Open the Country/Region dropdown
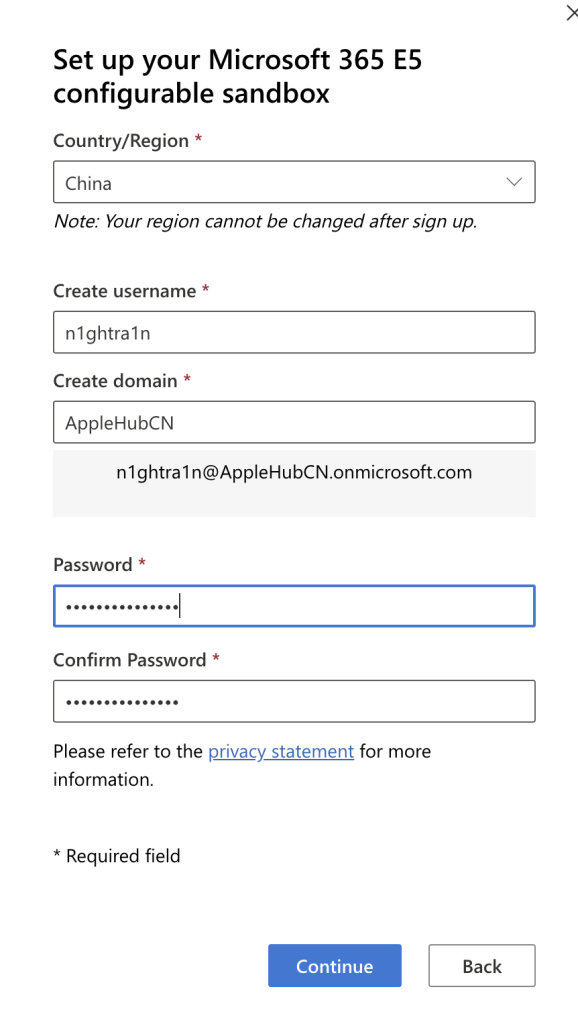 [x=294, y=182]
